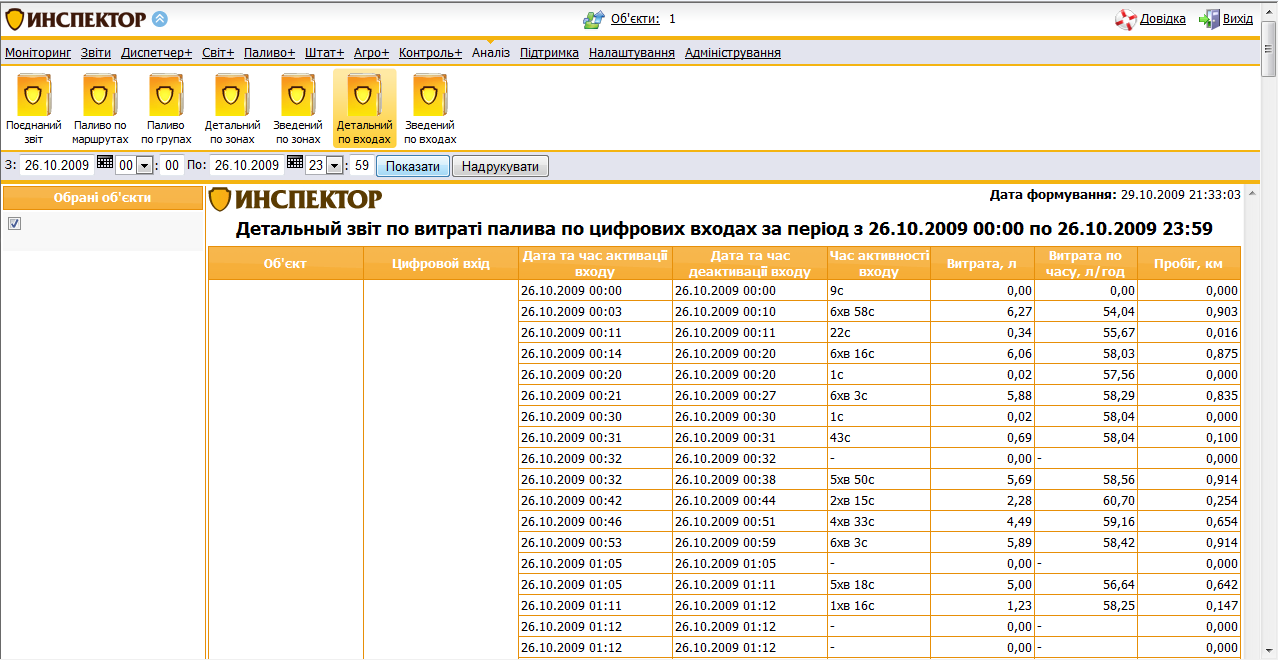Click the Дата та час активації входу header

(x=596, y=263)
